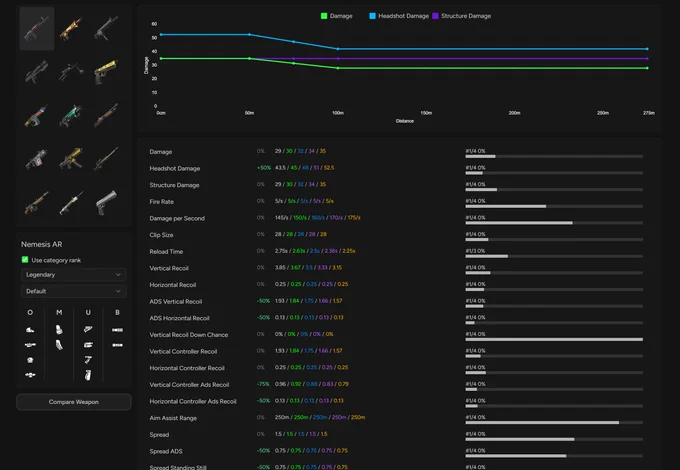
Task: Equip the first angled underbarrel under U
Action: click(x=88, y=330)
